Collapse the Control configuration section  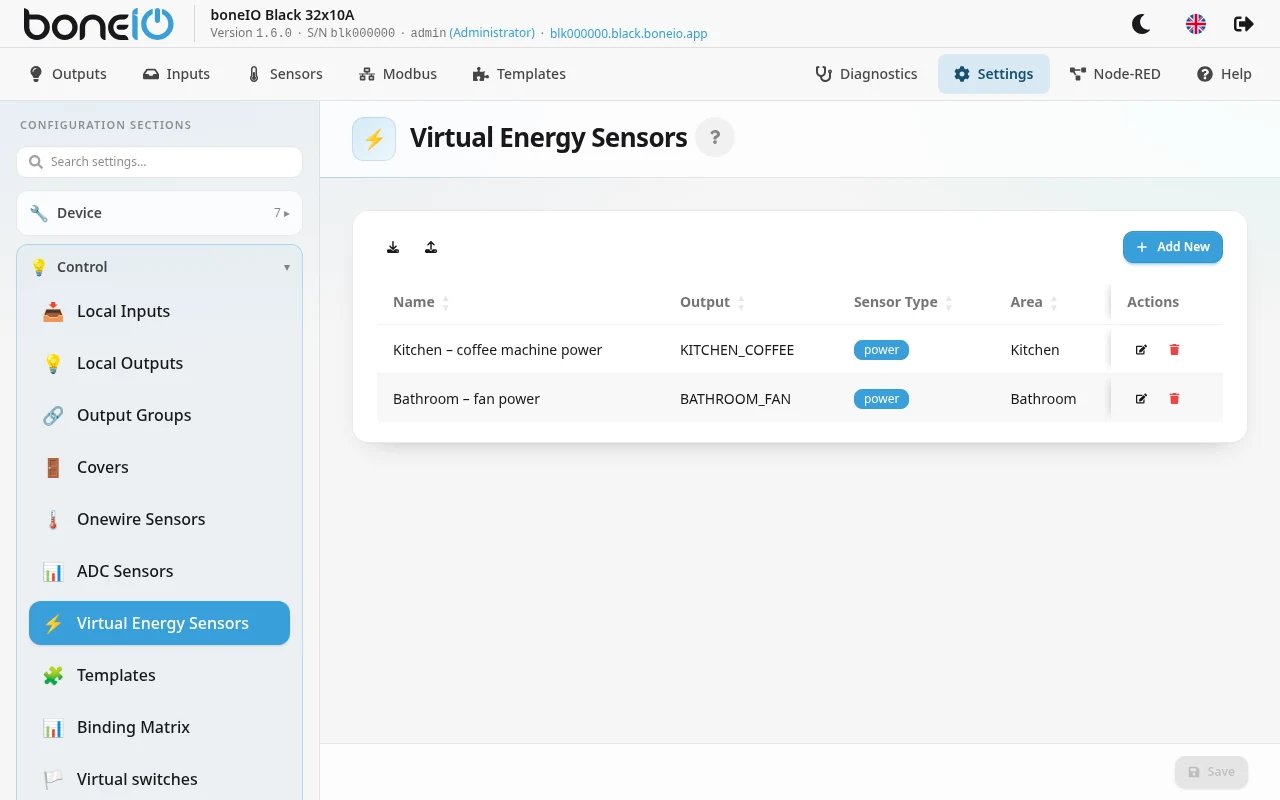pos(159,267)
